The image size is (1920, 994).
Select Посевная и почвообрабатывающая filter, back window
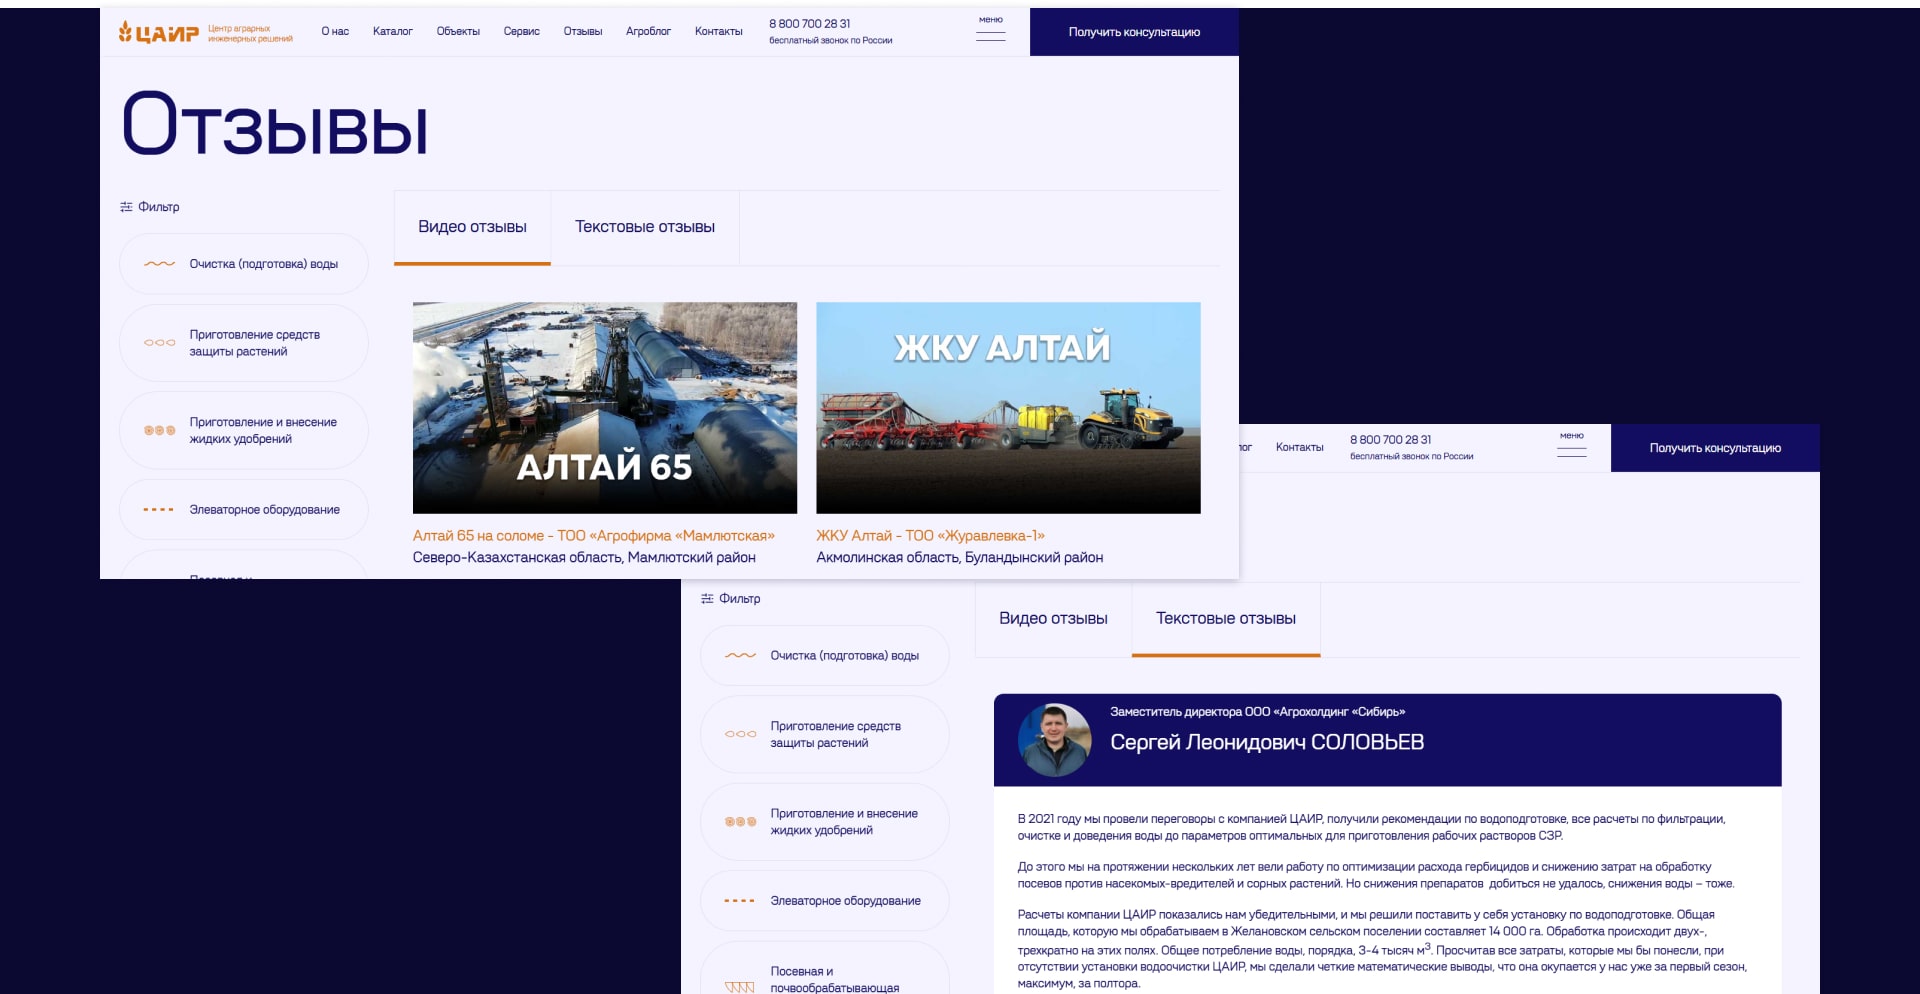coord(825,968)
